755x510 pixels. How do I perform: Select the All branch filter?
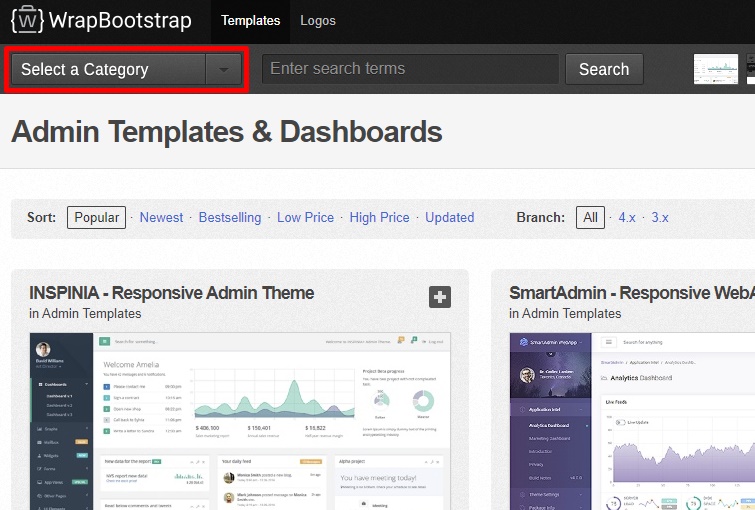pyautogui.click(x=590, y=218)
